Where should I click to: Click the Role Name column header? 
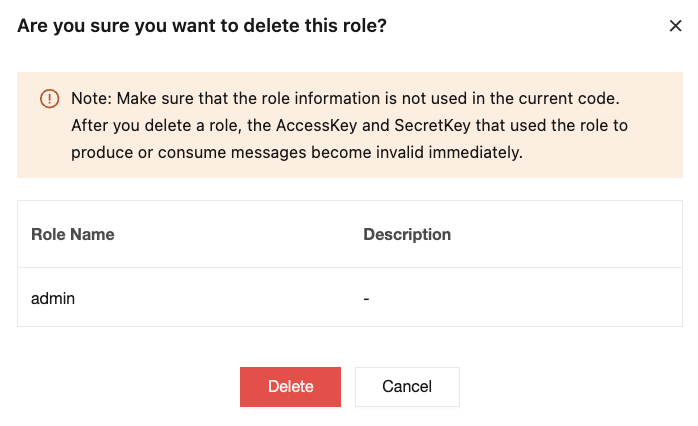click(x=73, y=235)
